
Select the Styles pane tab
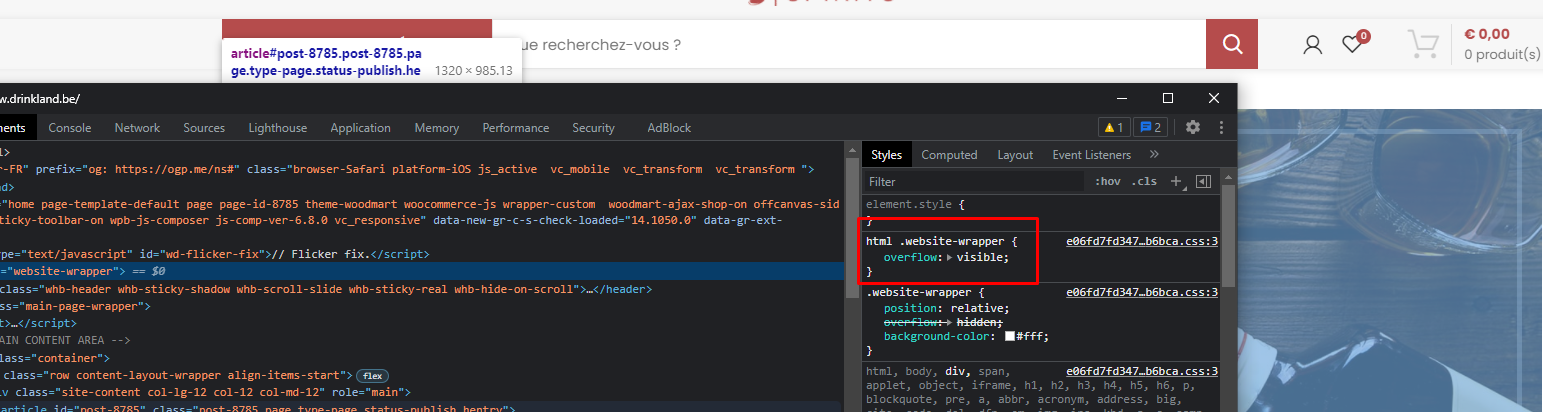click(x=887, y=155)
